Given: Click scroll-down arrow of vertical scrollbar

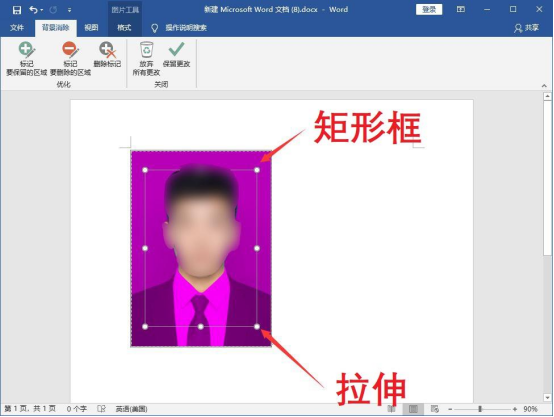Looking at the screenshot, I should click(x=547, y=398).
